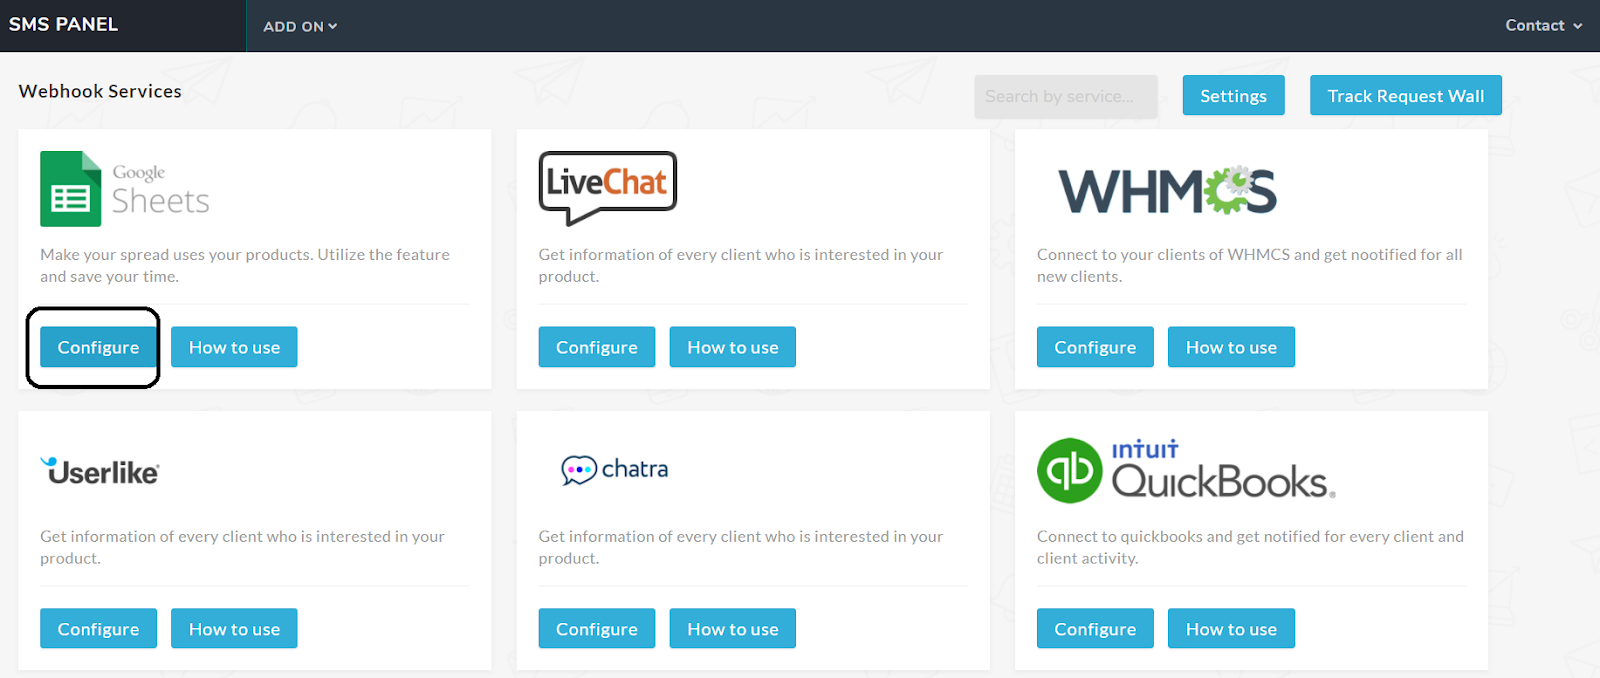Configure the Userlike service

[98, 629]
